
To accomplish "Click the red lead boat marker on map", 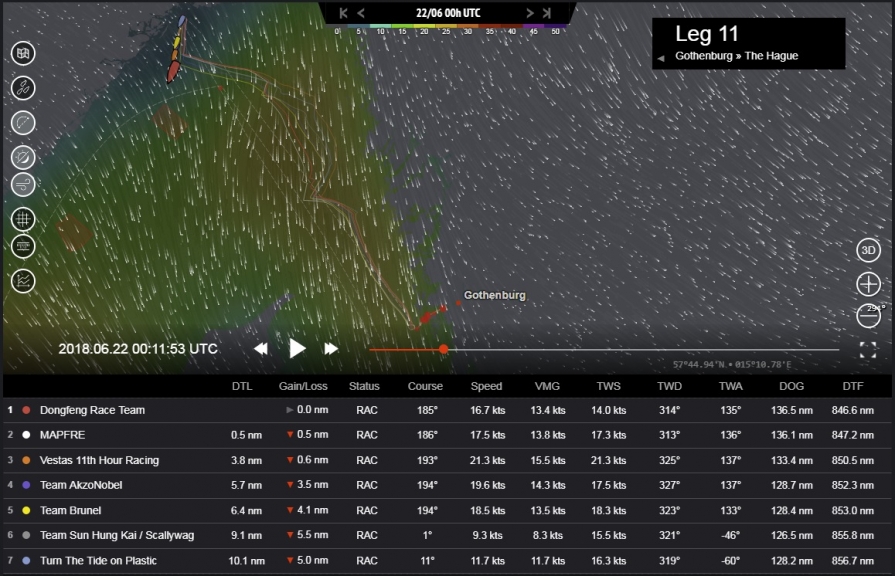I will (172, 72).
